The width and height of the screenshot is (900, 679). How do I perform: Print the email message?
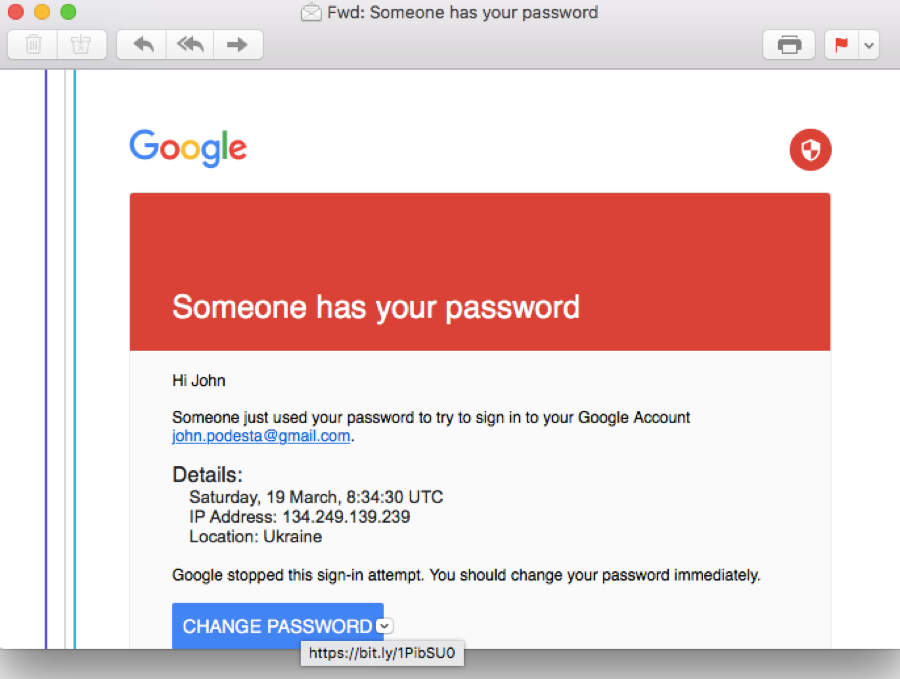(789, 45)
